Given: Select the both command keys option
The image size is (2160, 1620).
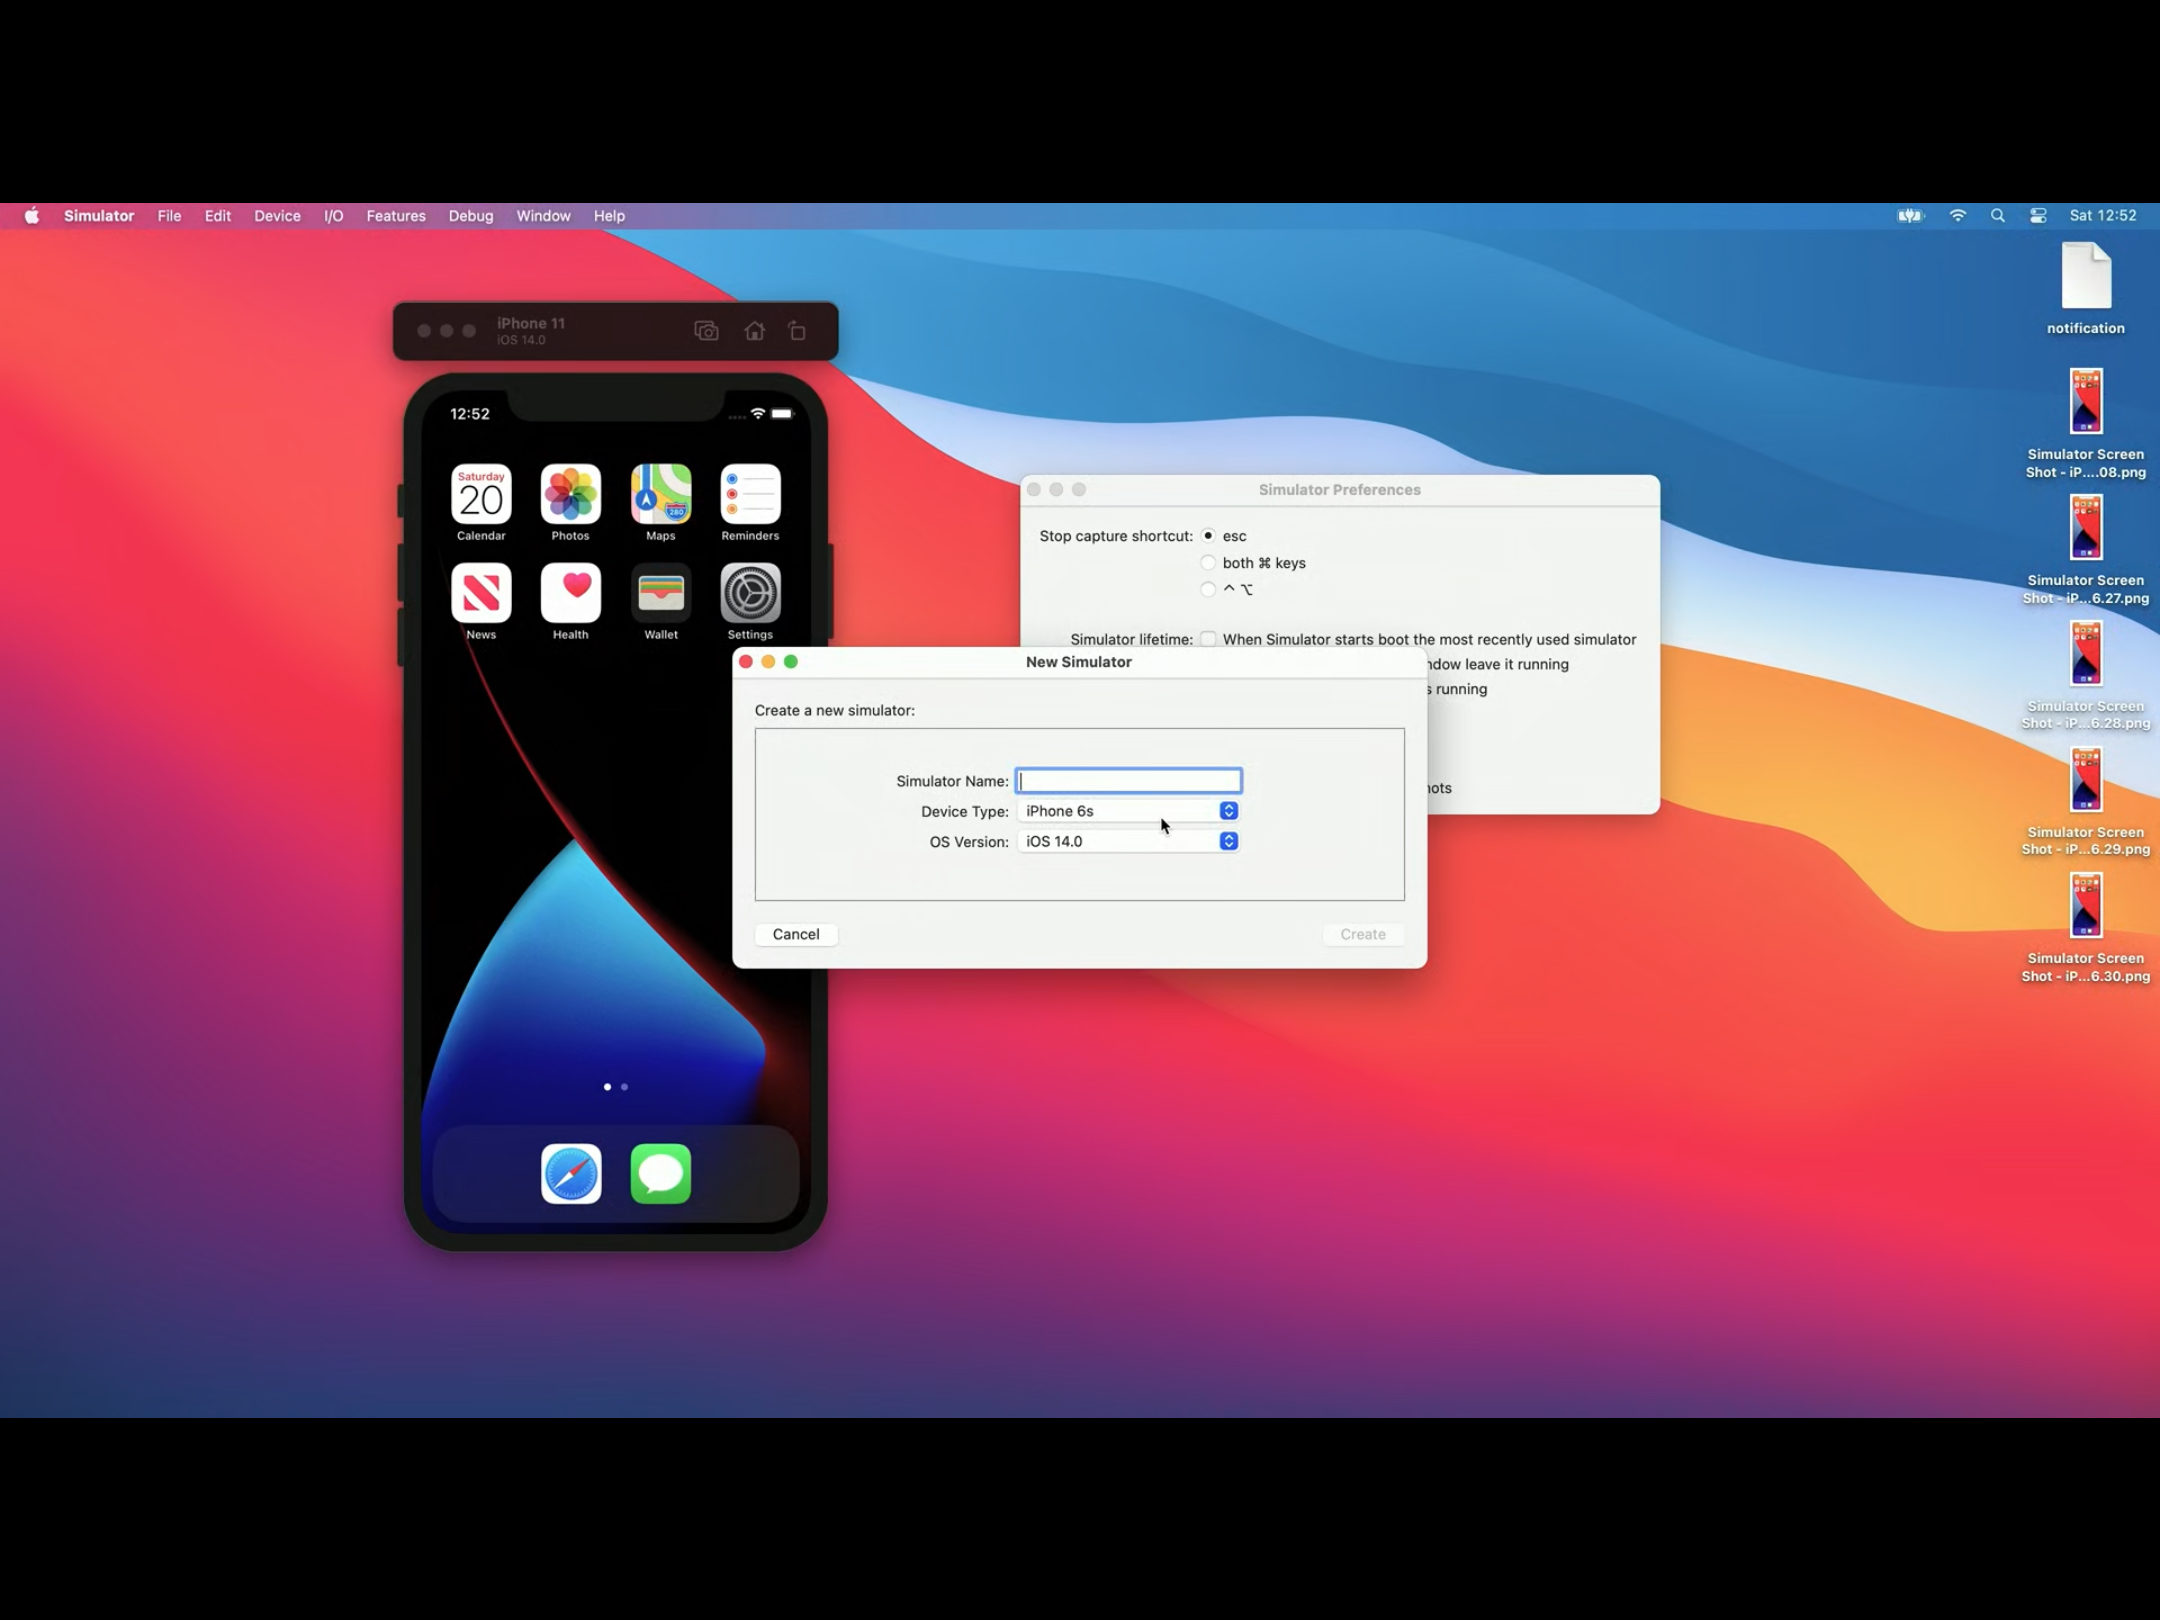Looking at the screenshot, I should click(x=1208, y=563).
